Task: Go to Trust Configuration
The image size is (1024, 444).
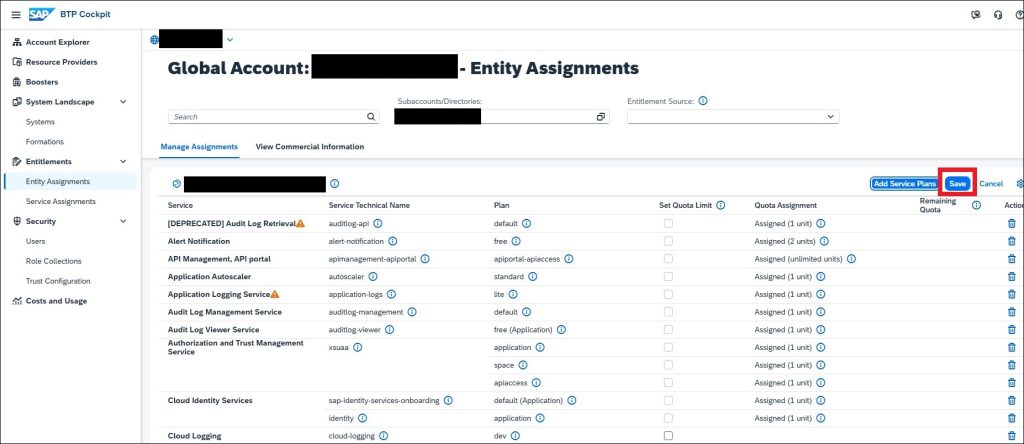Action: [58, 281]
